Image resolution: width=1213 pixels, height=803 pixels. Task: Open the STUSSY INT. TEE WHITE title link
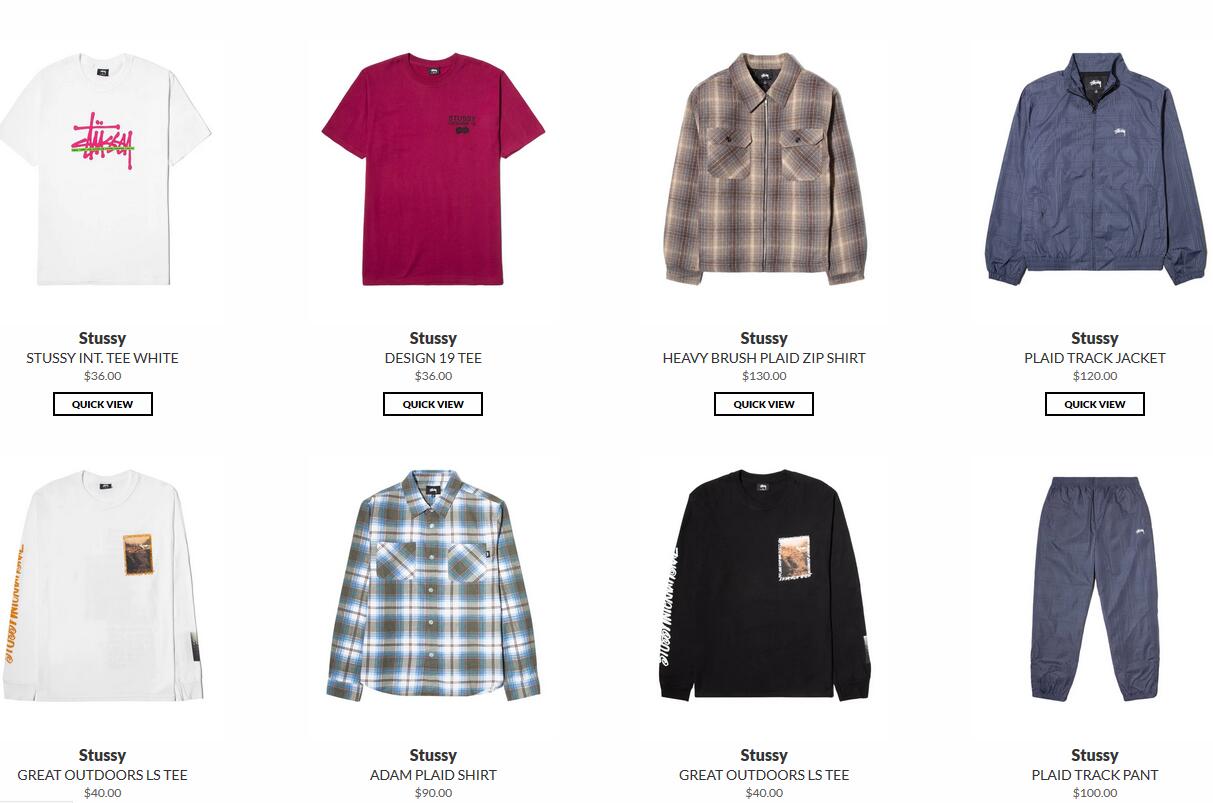pyautogui.click(x=103, y=358)
